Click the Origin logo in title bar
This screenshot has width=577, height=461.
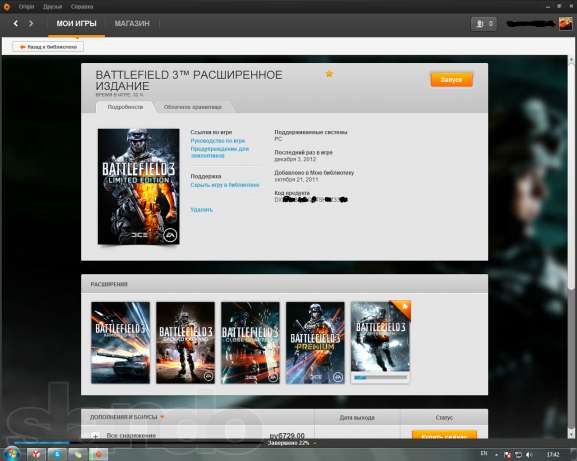click(x=6, y=6)
